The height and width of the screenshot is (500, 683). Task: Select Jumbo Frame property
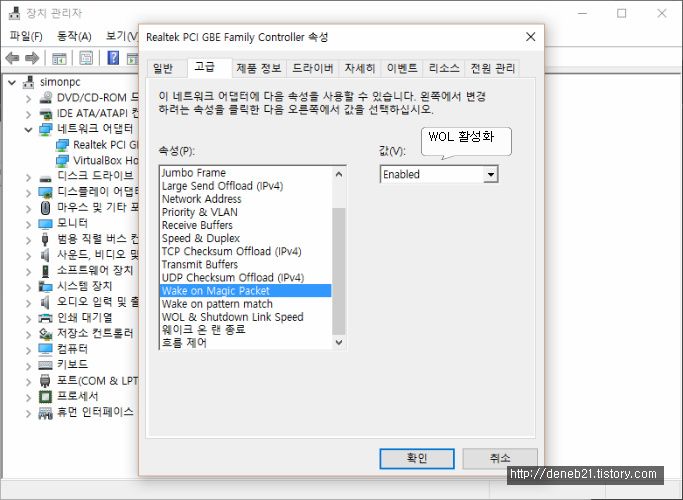(x=245, y=172)
